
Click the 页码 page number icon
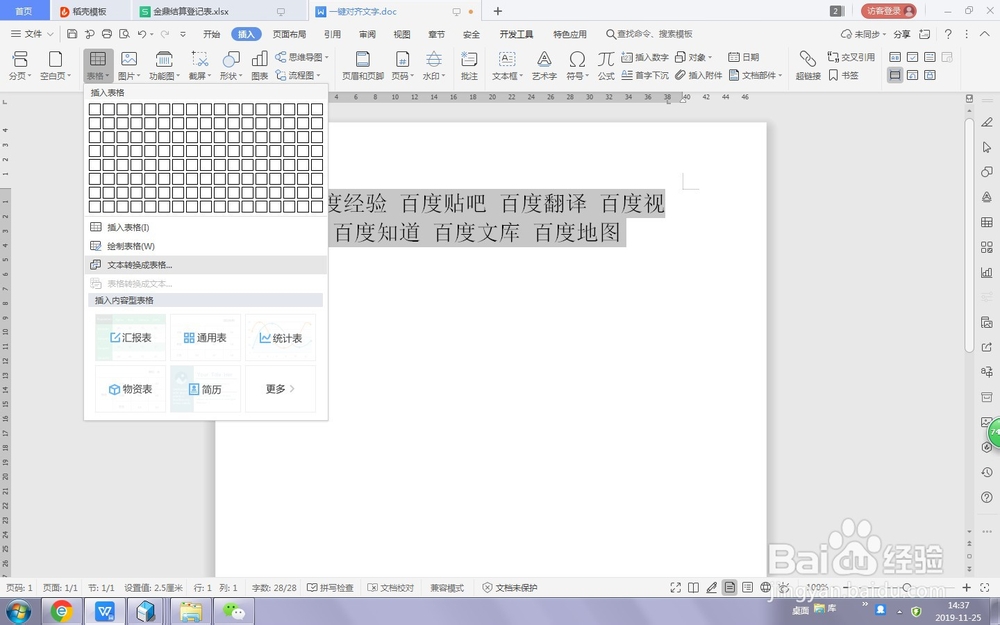click(x=402, y=59)
